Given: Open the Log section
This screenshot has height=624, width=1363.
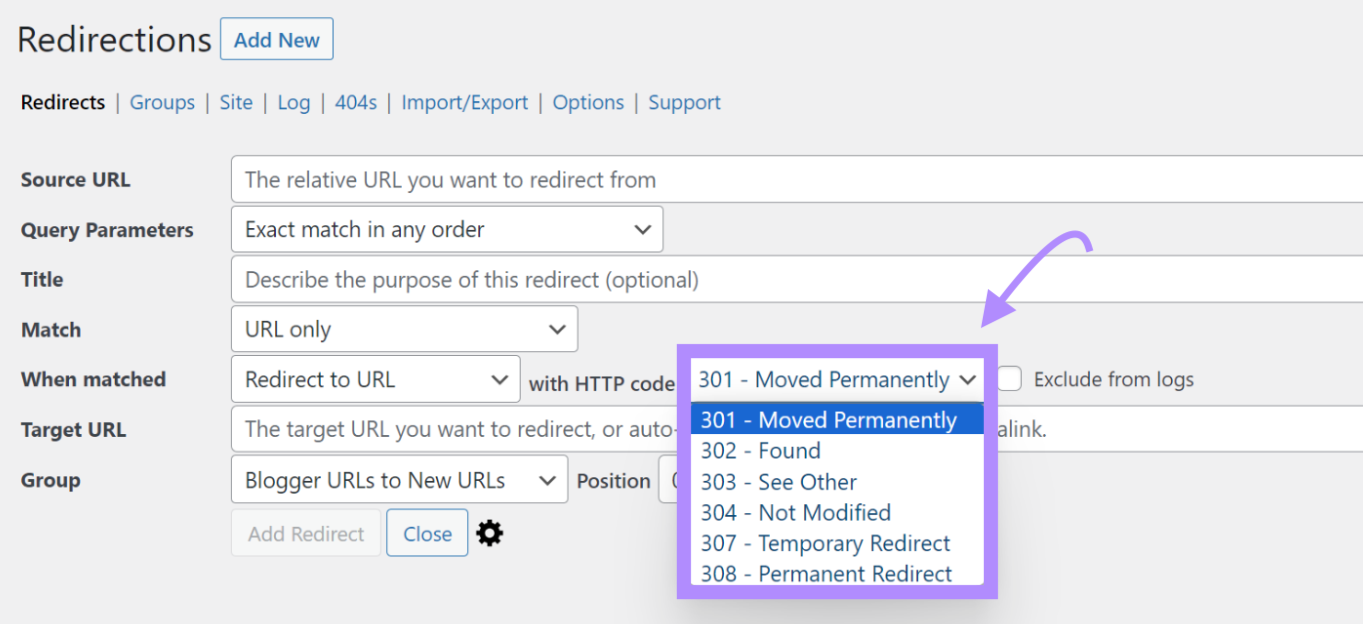Looking at the screenshot, I should point(293,102).
